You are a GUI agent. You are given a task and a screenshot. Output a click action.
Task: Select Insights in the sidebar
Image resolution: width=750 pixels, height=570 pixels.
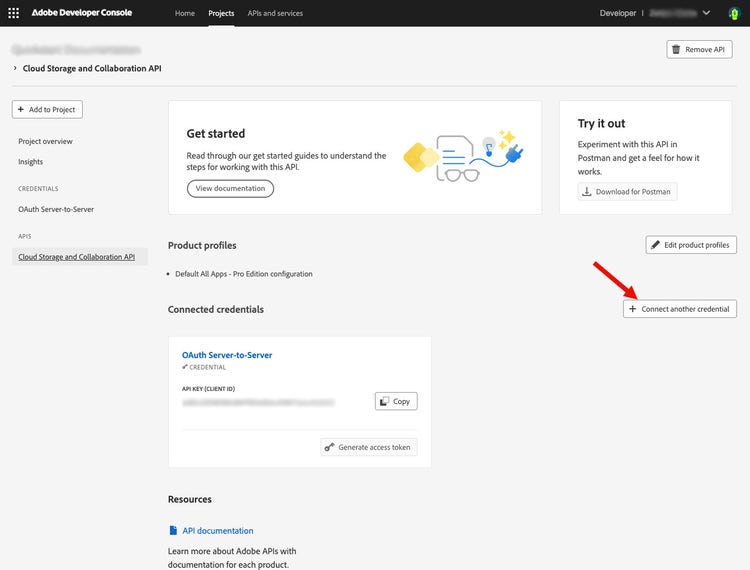tap(30, 161)
